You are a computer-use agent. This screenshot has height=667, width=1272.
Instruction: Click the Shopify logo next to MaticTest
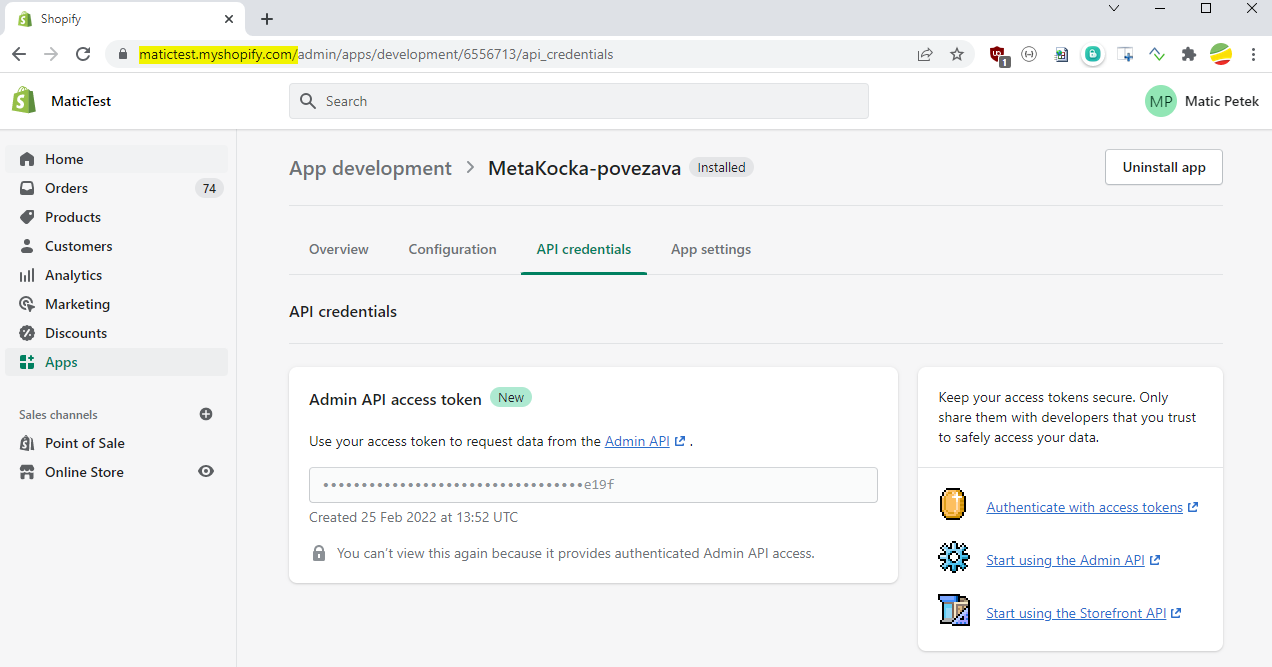pyautogui.click(x=24, y=101)
